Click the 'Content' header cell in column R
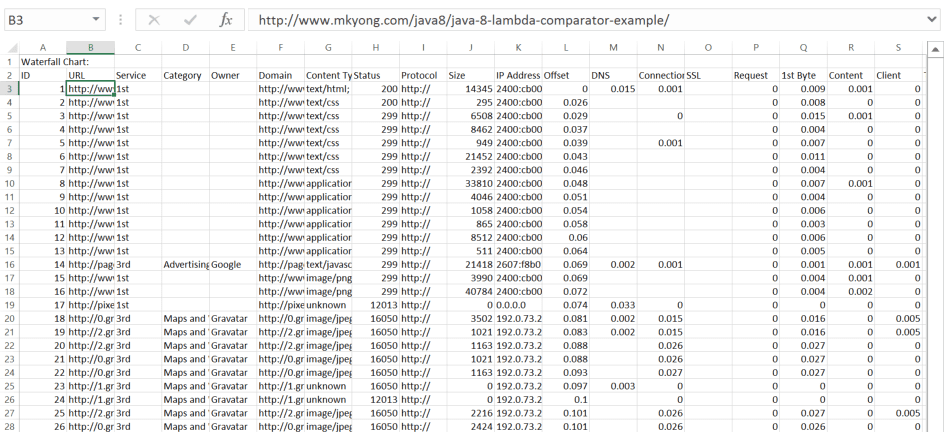945x432 pixels. [851, 75]
